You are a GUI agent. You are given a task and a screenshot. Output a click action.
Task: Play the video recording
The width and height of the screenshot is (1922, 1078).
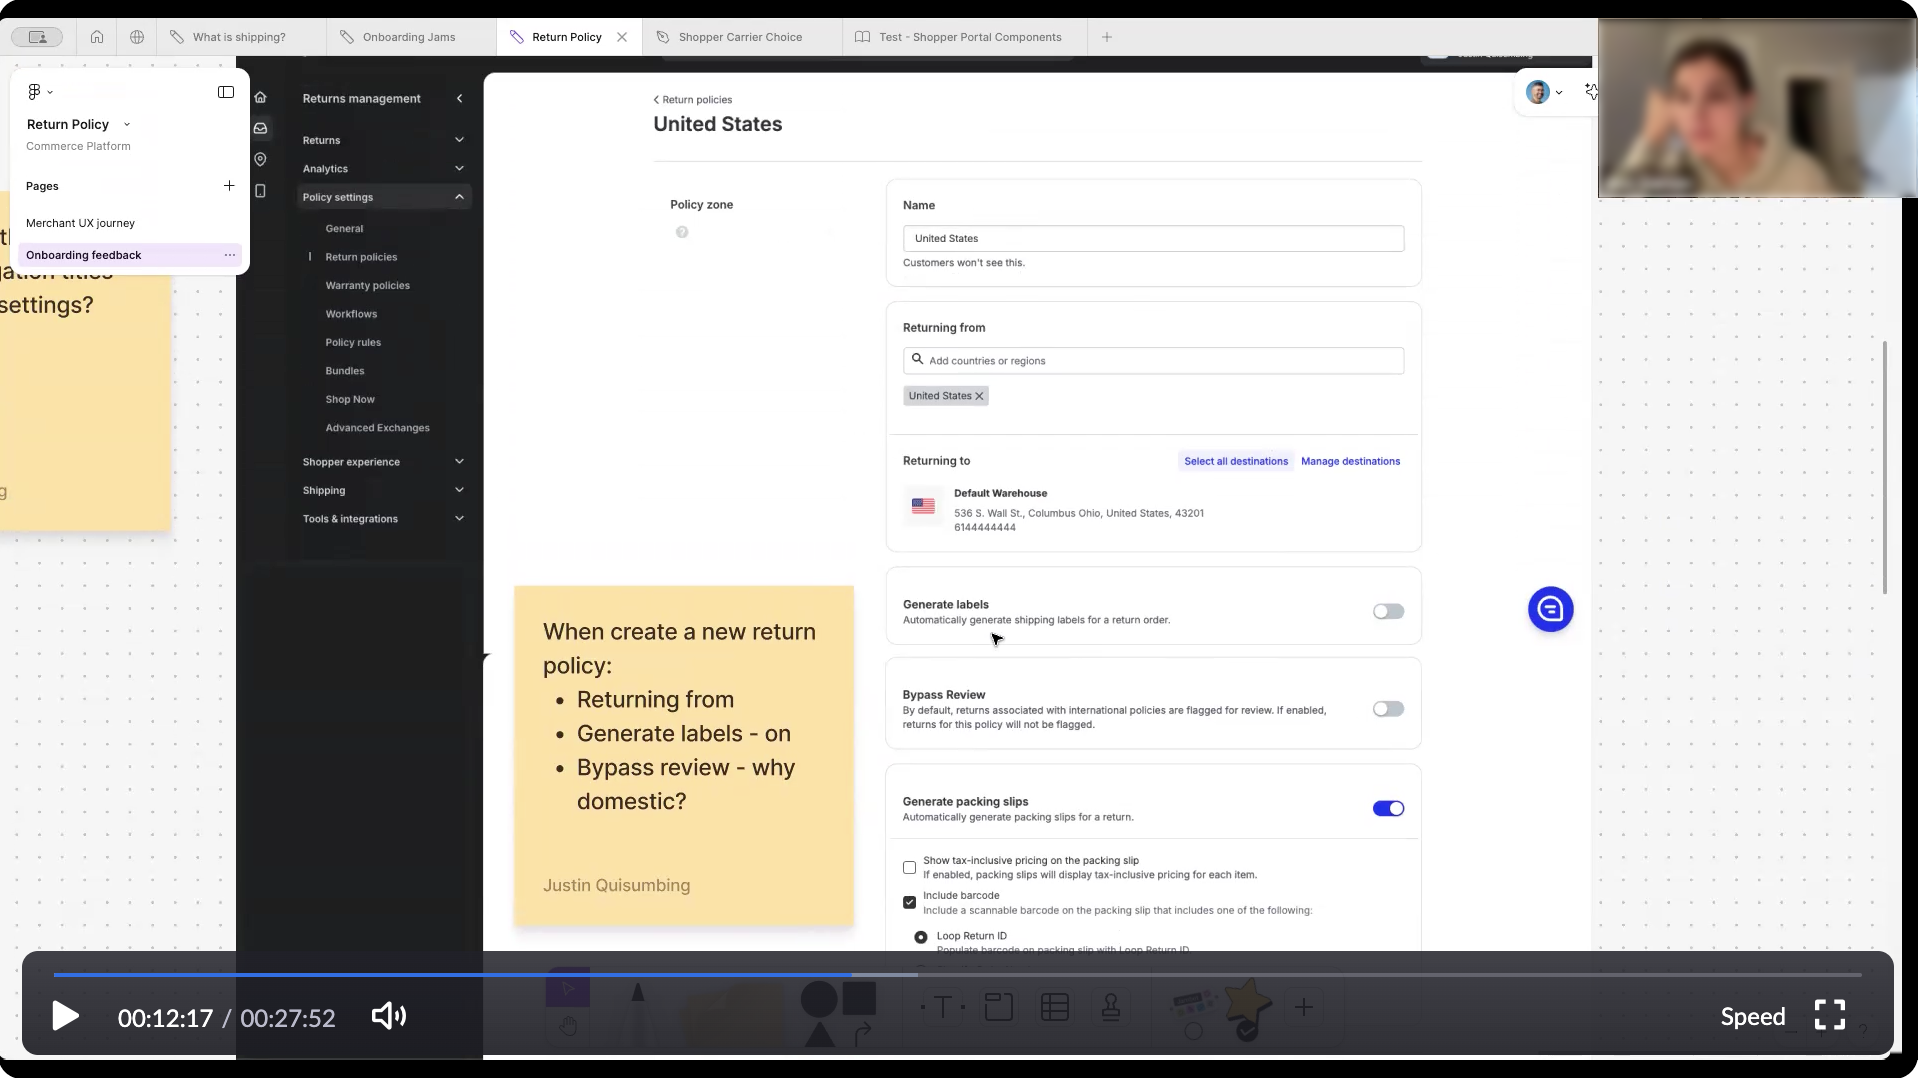click(66, 1016)
